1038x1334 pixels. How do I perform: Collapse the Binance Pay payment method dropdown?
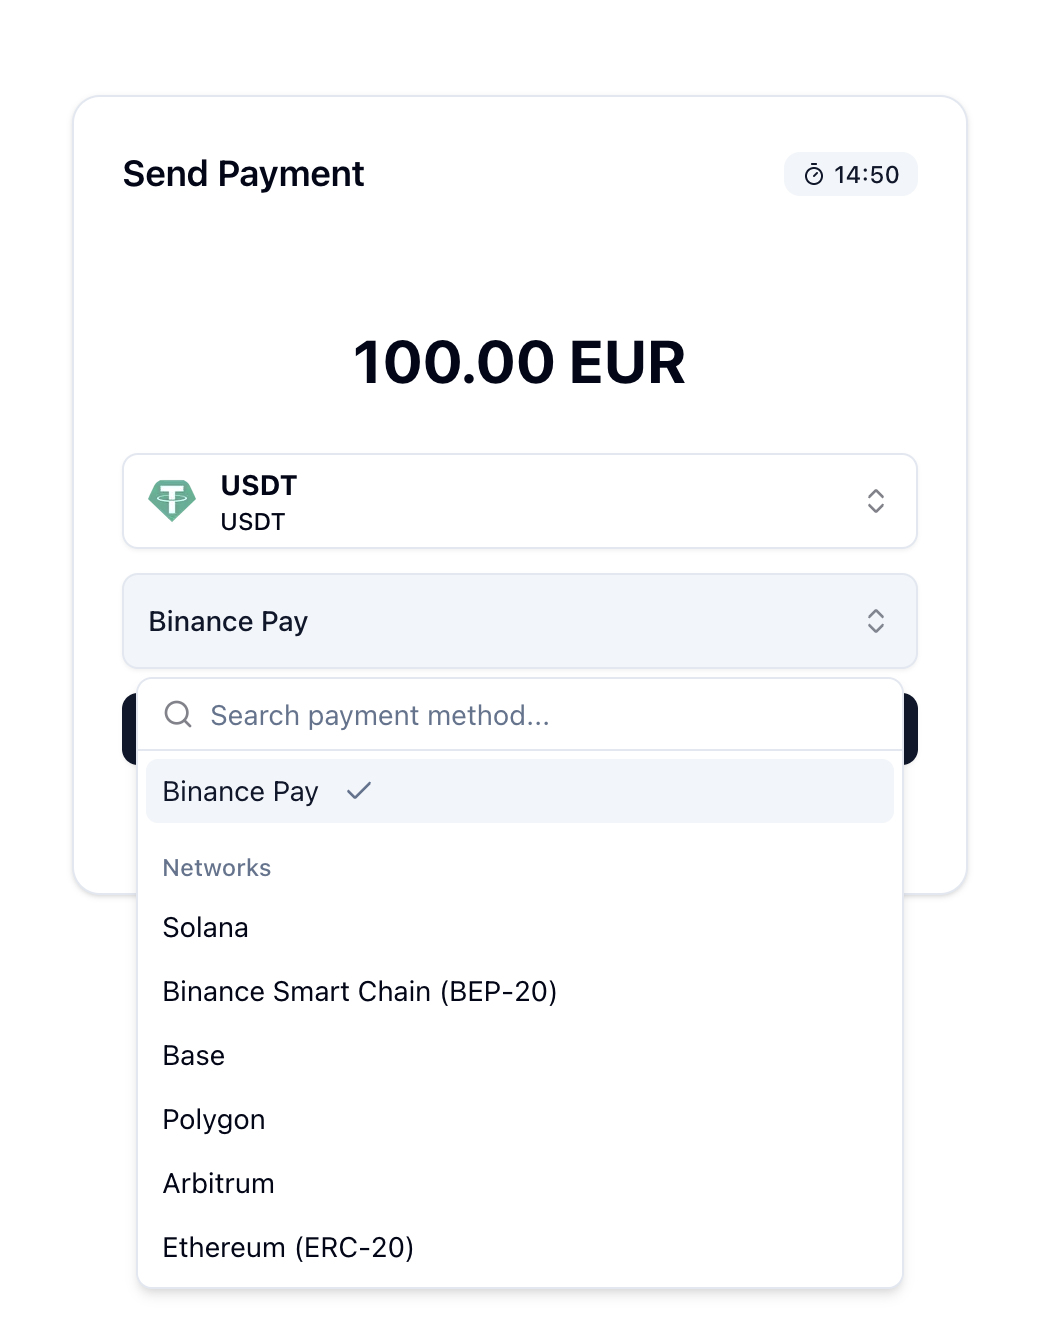pyautogui.click(x=519, y=621)
